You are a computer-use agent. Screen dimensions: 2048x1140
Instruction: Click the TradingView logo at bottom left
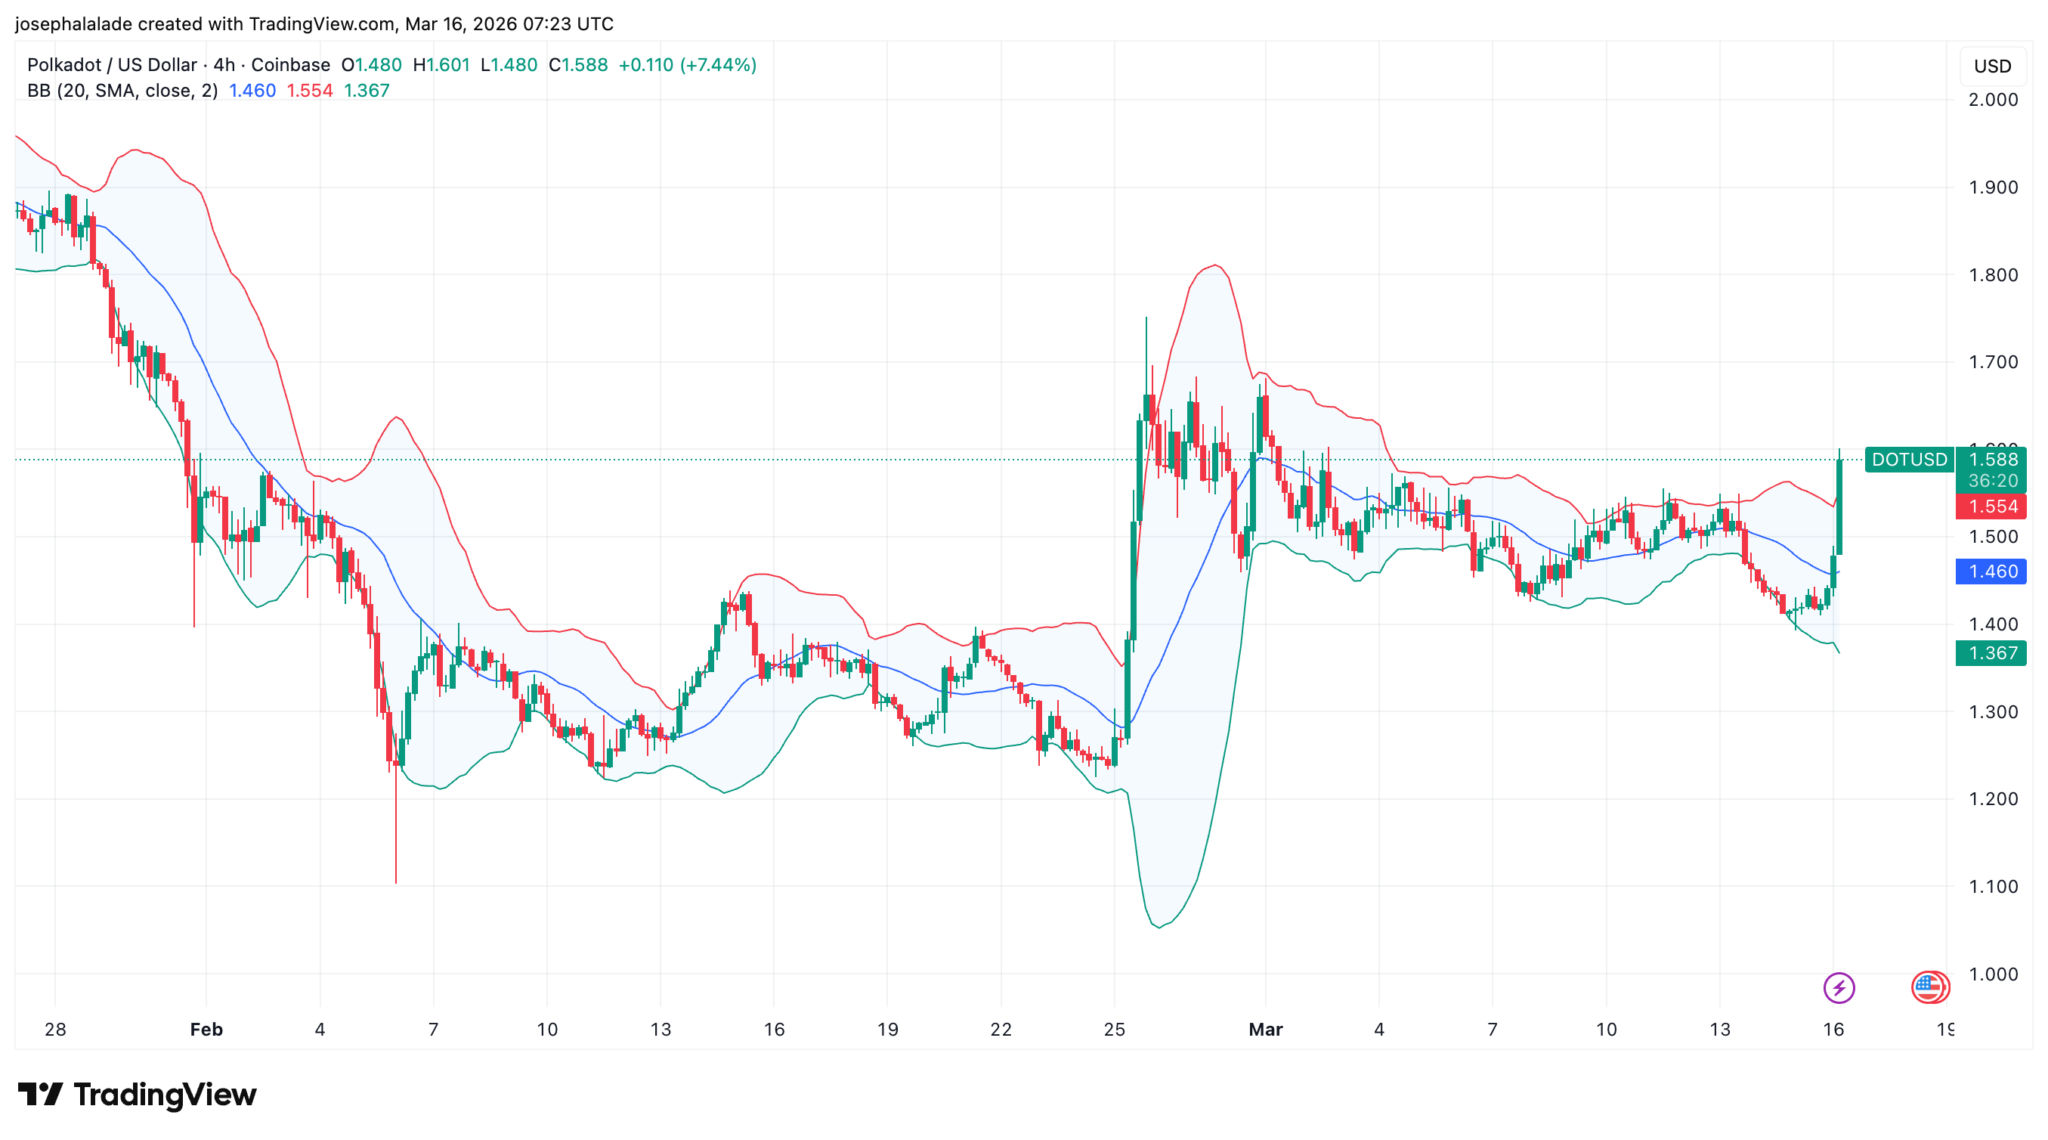137,1094
